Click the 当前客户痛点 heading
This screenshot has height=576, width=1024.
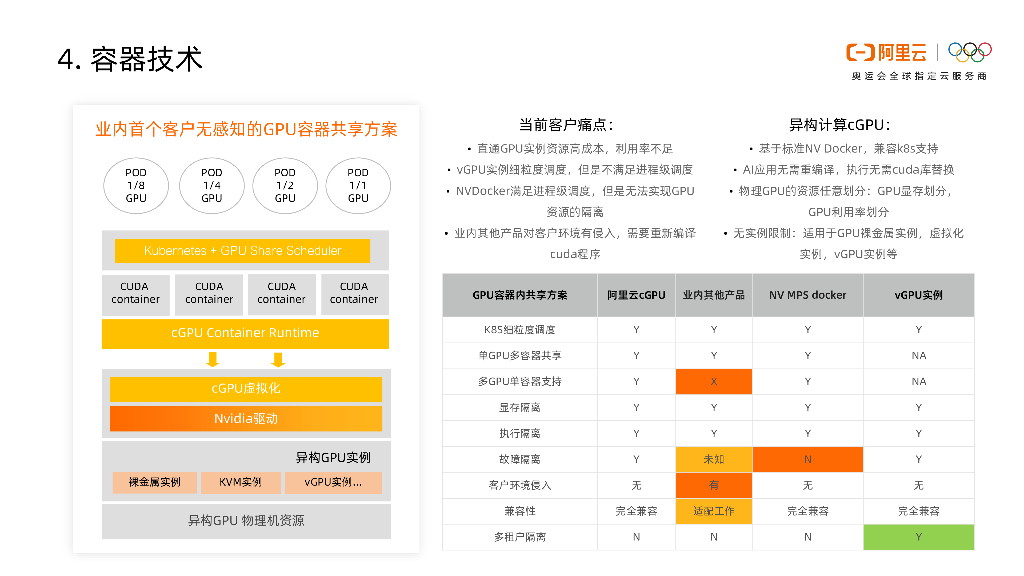pos(566,125)
